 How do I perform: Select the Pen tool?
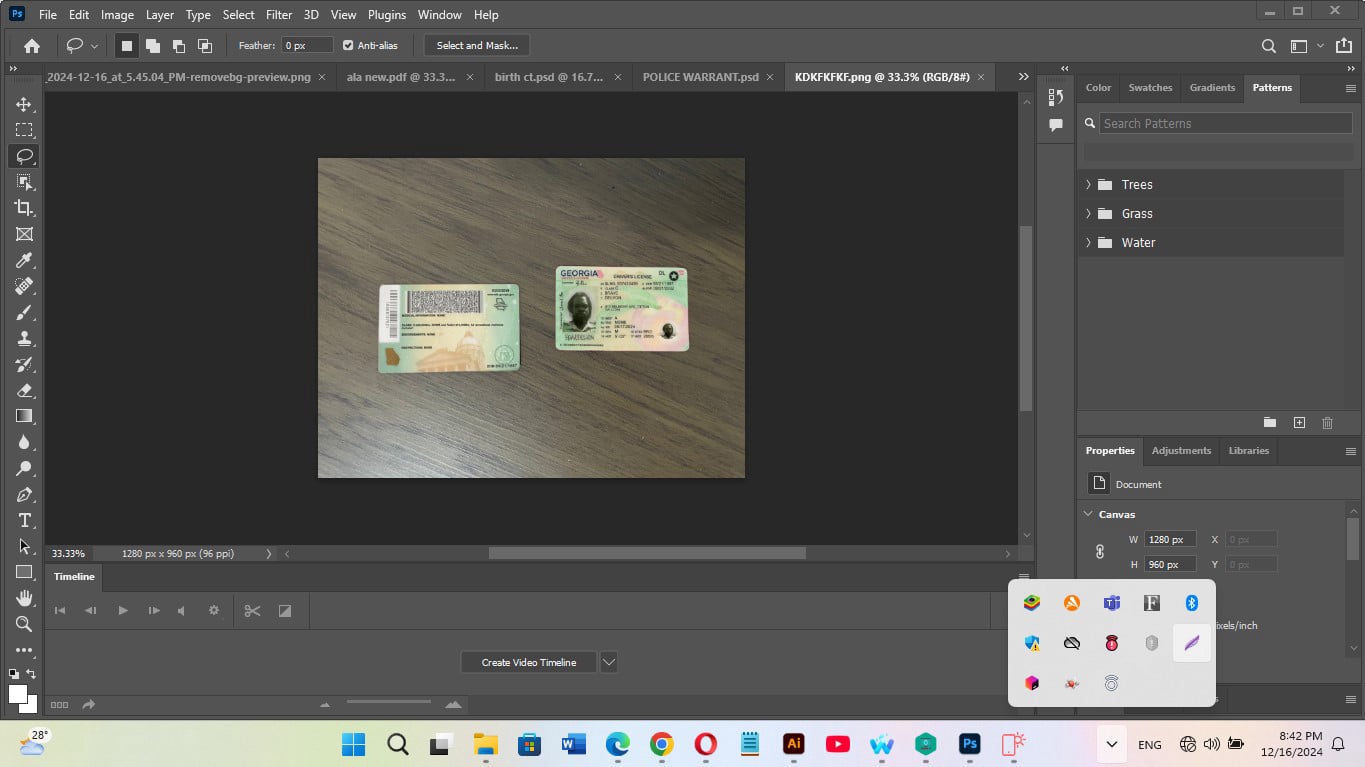[24, 494]
